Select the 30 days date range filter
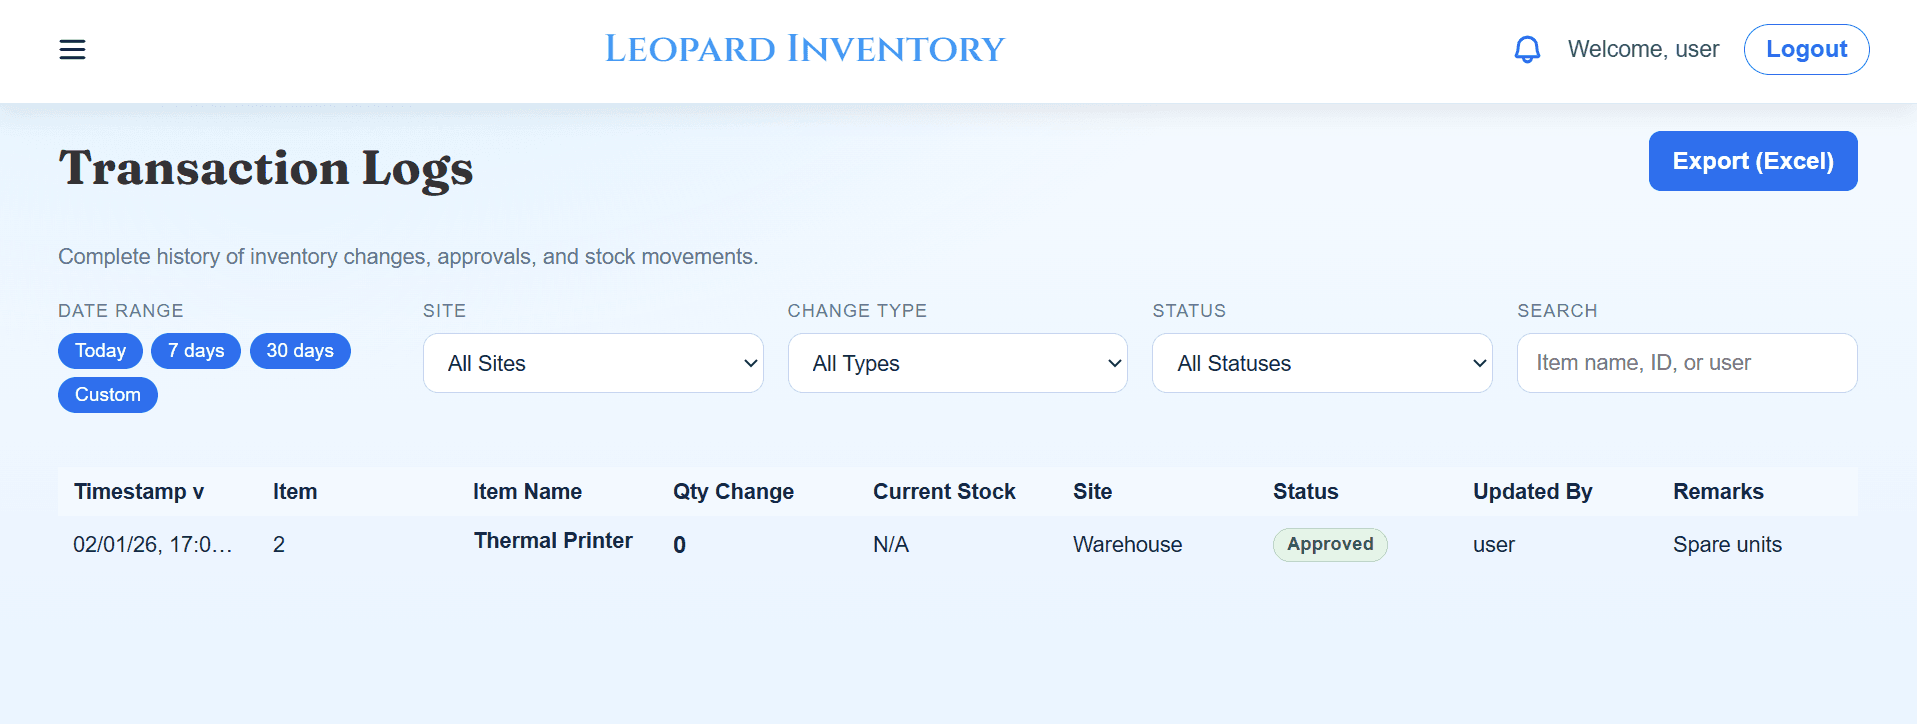This screenshot has height=724, width=1917. pyautogui.click(x=300, y=351)
